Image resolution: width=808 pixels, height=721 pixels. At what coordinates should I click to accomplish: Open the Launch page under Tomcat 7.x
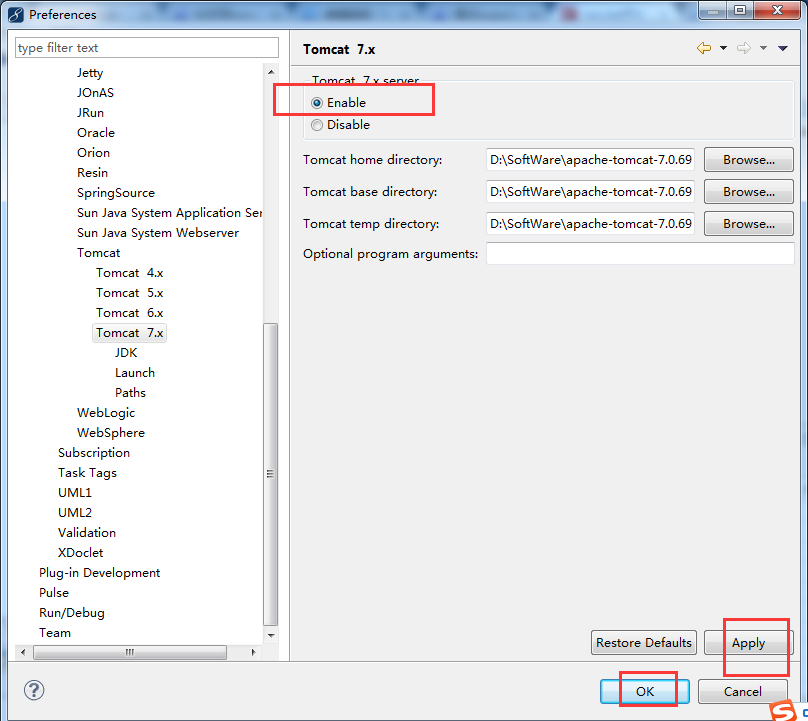coord(134,373)
